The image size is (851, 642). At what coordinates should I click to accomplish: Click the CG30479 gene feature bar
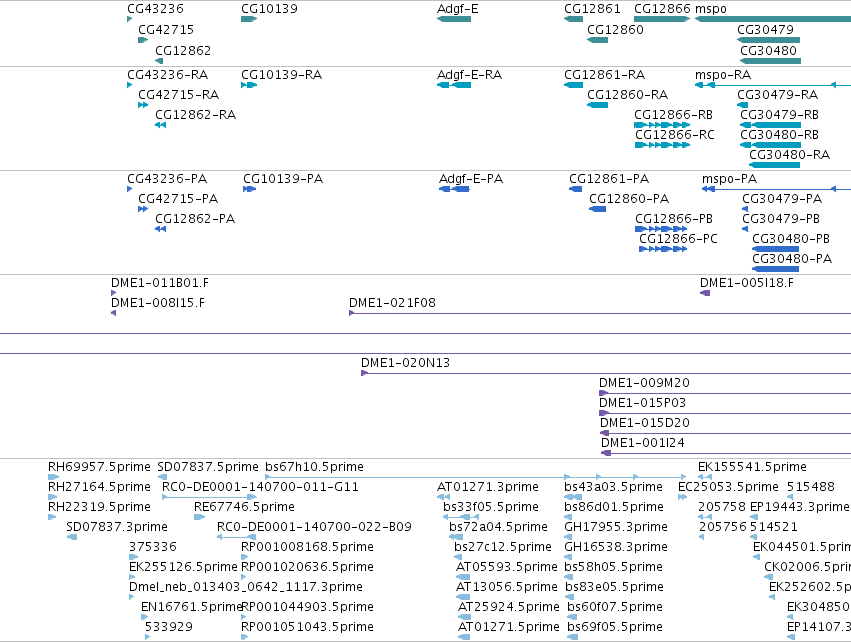coord(768,40)
